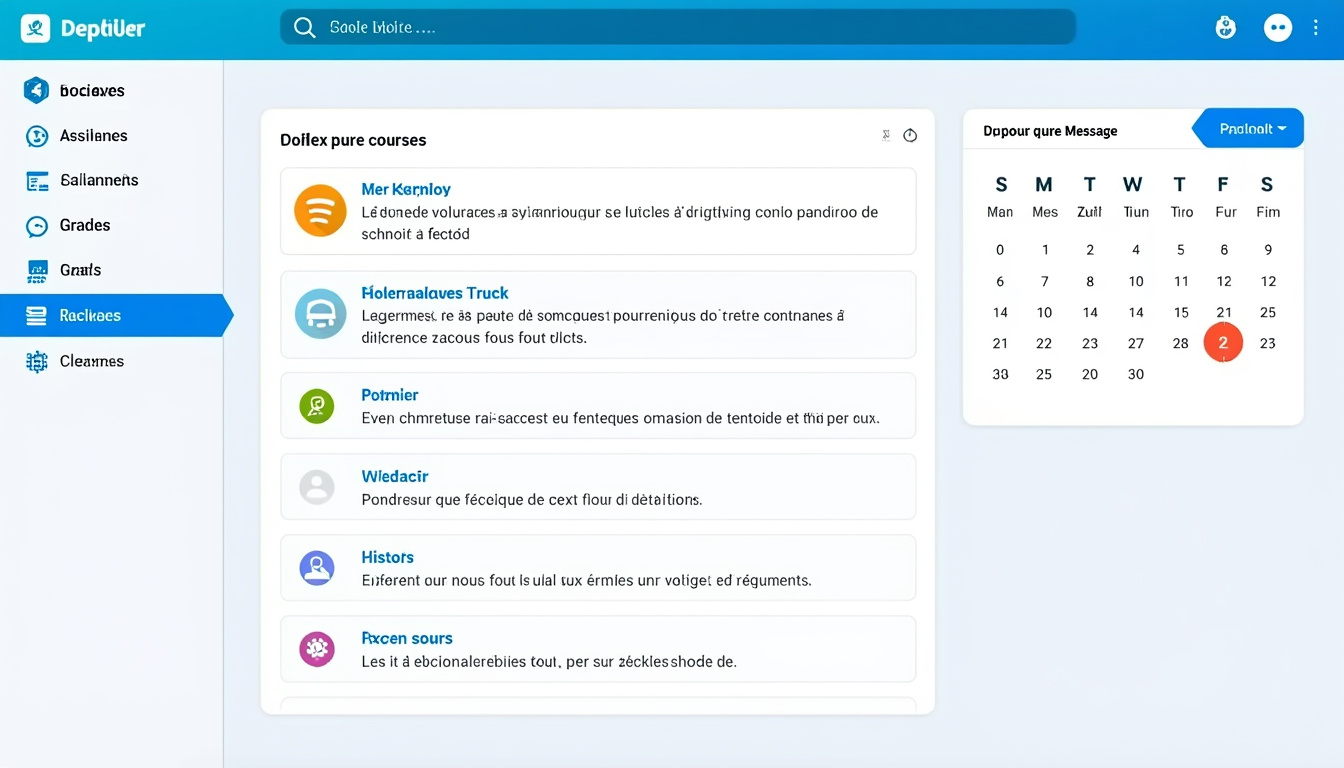Click the search magnifier icon
Screen dimensions: 1344x768
coord(305,27)
